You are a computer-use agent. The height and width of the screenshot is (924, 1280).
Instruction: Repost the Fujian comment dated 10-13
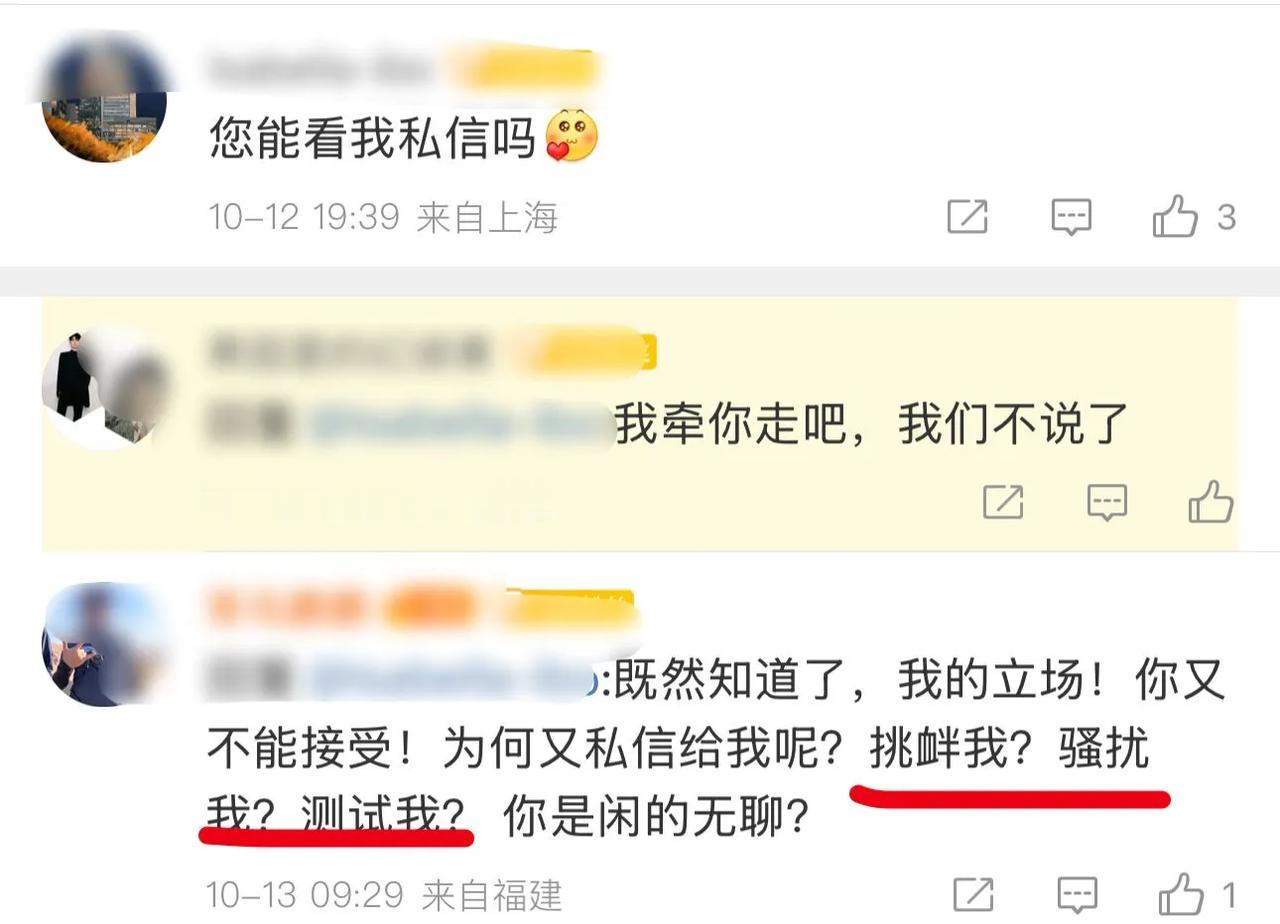973,894
